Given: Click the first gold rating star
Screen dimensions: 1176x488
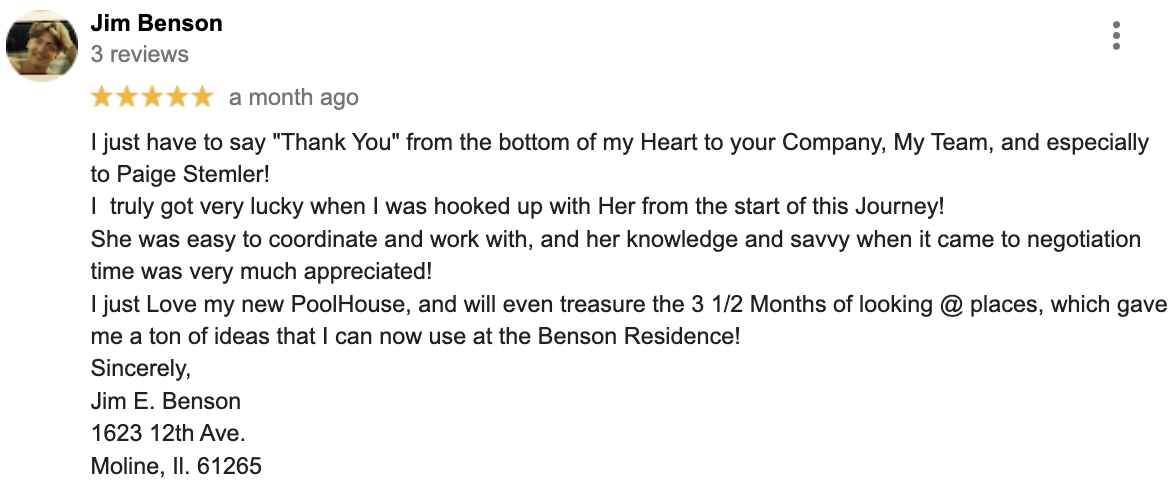Looking at the screenshot, I should (102, 97).
